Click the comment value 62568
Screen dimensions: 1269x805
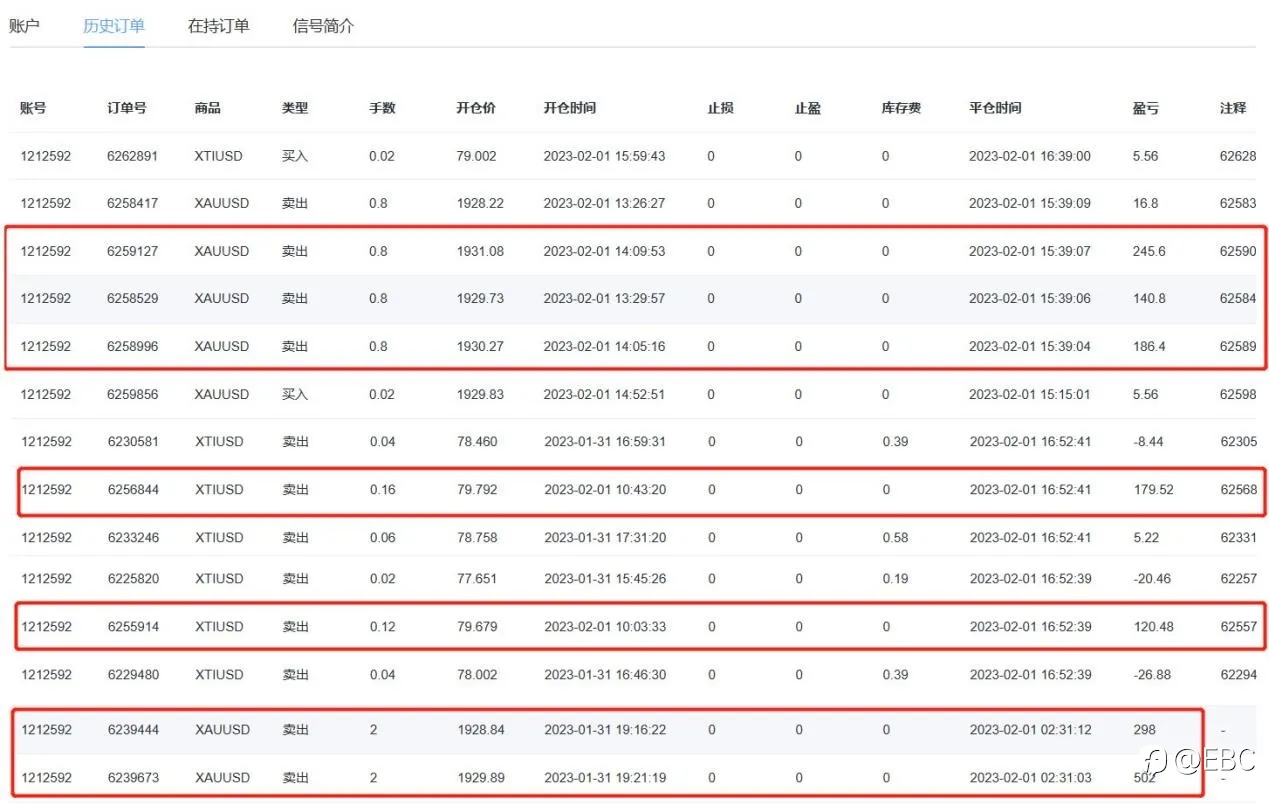(1238, 489)
